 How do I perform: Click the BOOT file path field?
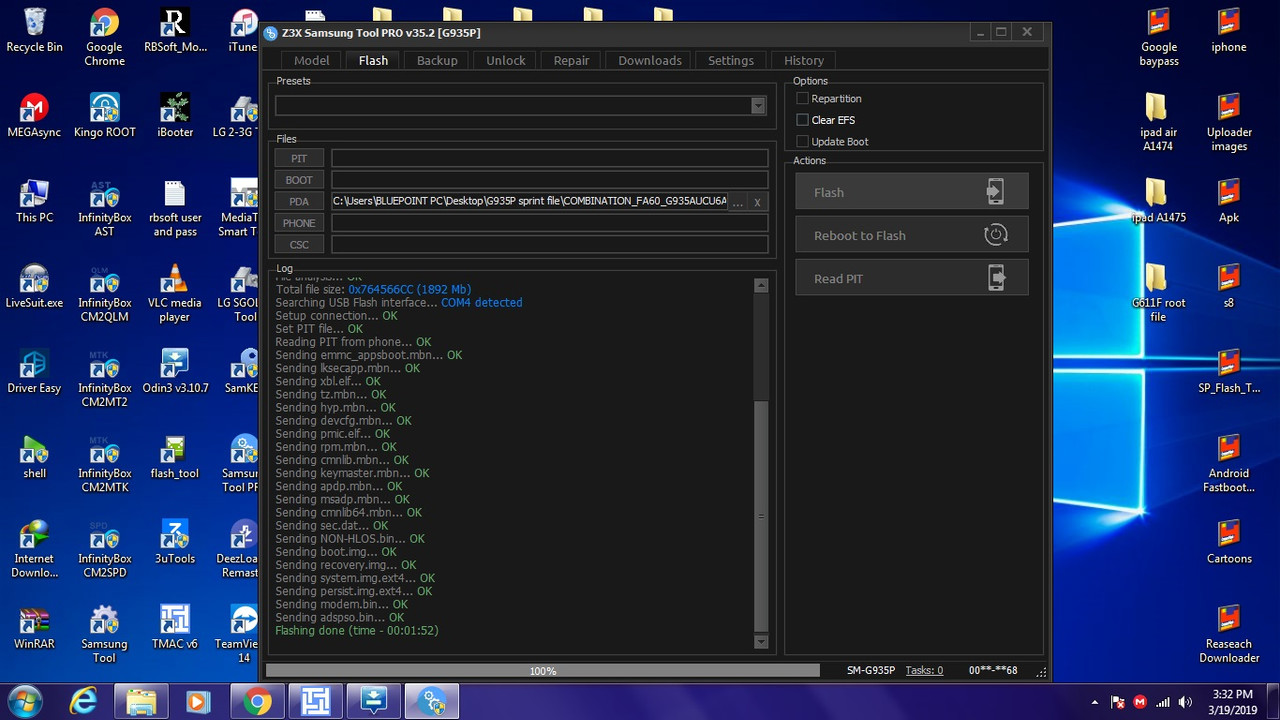(x=550, y=180)
